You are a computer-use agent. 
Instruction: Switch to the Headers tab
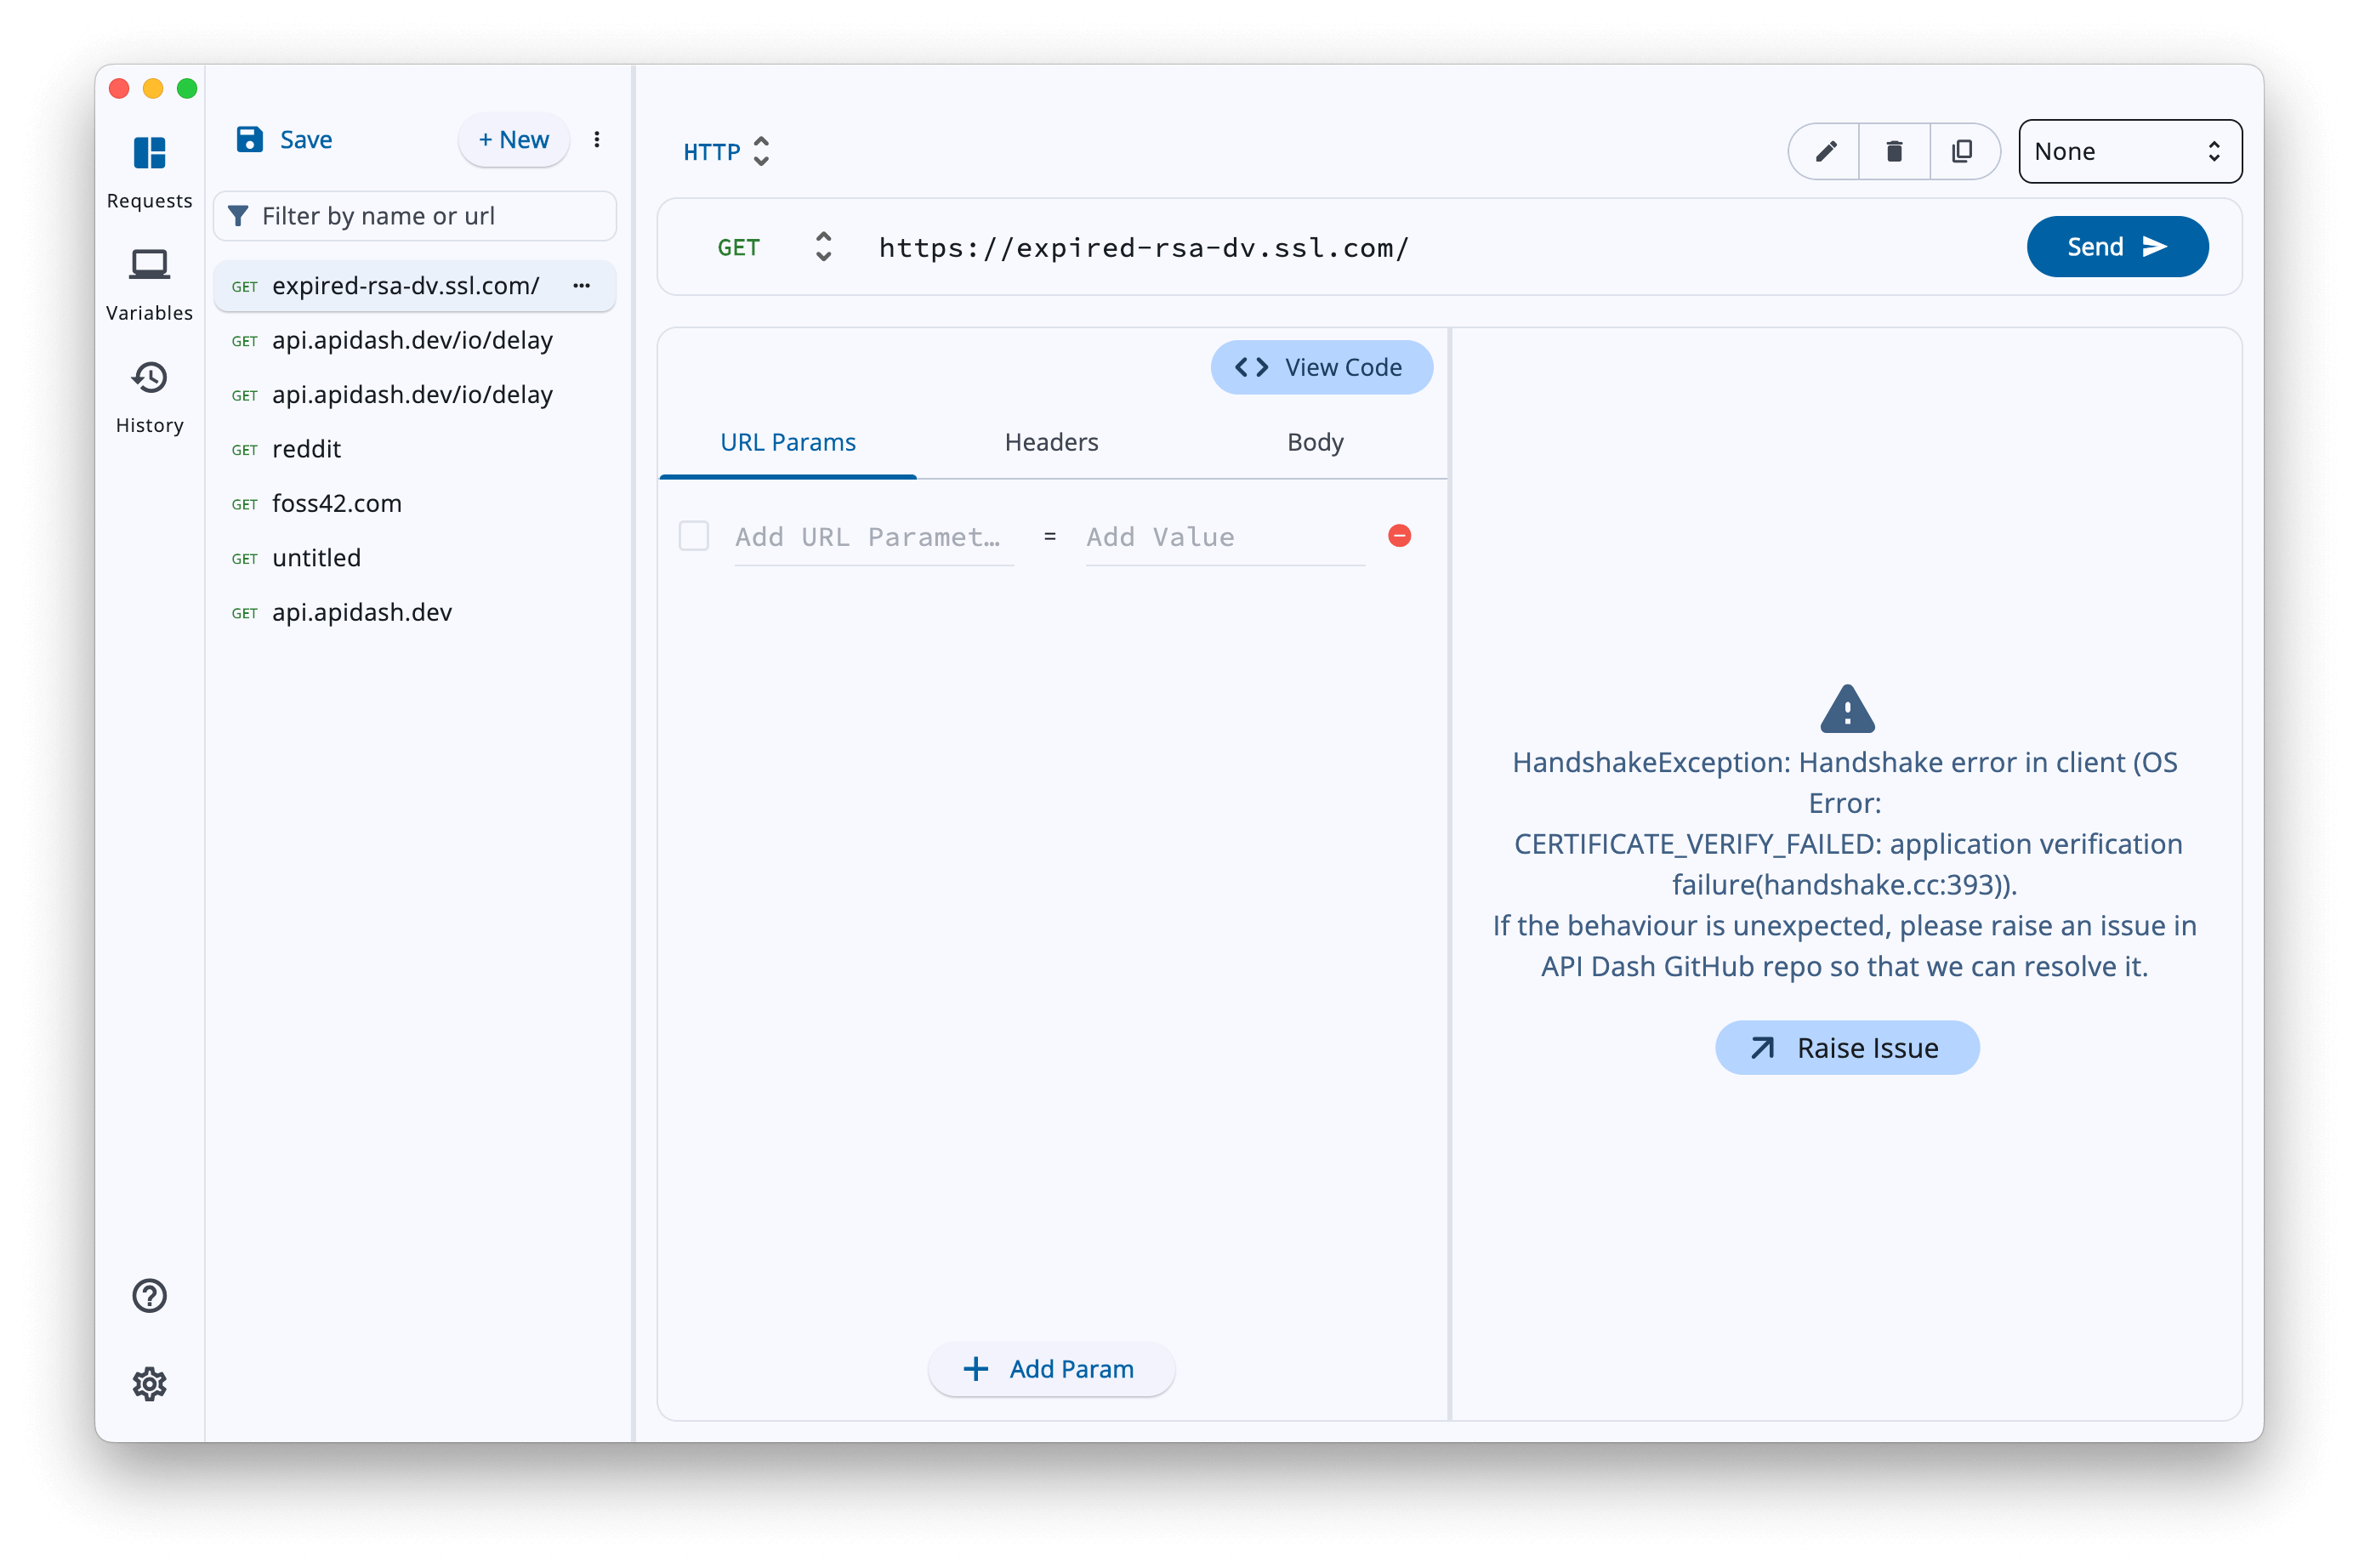click(x=1051, y=442)
